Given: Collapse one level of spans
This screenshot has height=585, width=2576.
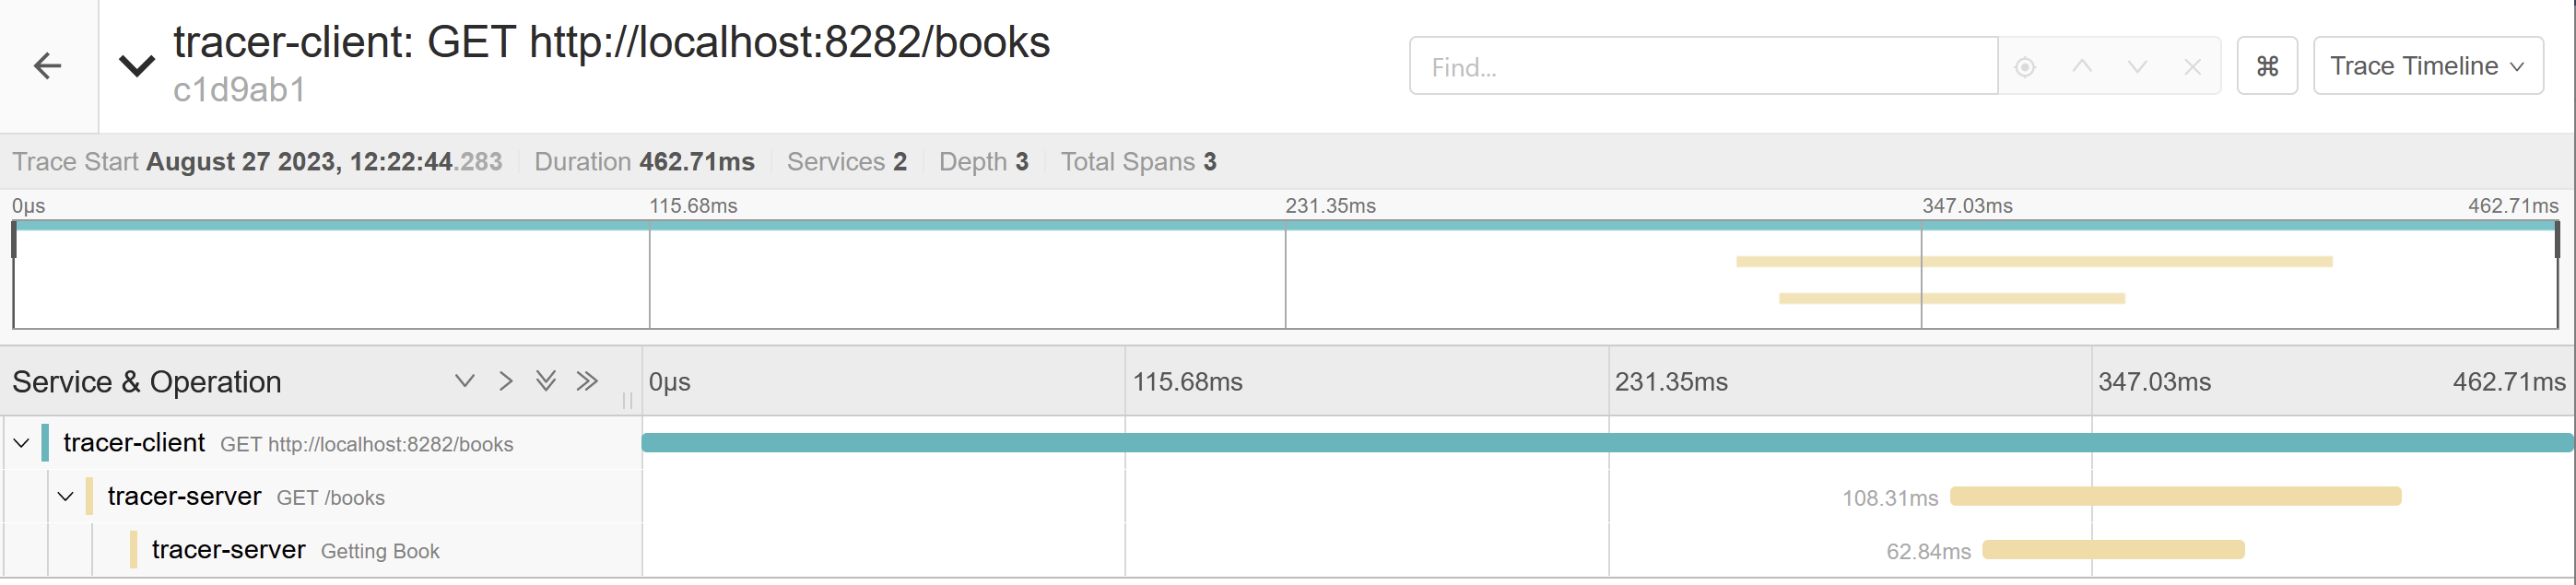Looking at the screenshot, I should point(506,381).
